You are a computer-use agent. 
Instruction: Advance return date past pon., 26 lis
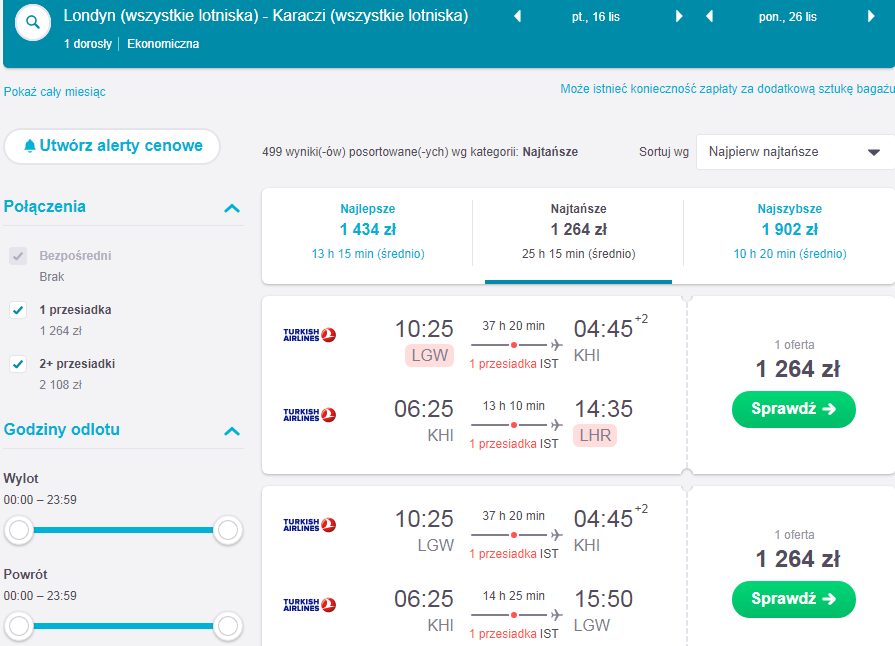tap(871, 17)
